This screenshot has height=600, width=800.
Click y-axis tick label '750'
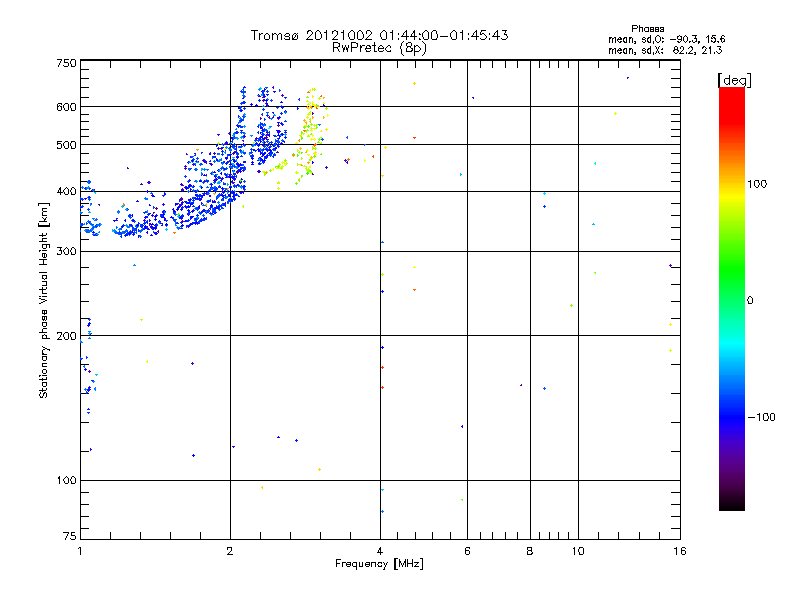pos(66,63)
